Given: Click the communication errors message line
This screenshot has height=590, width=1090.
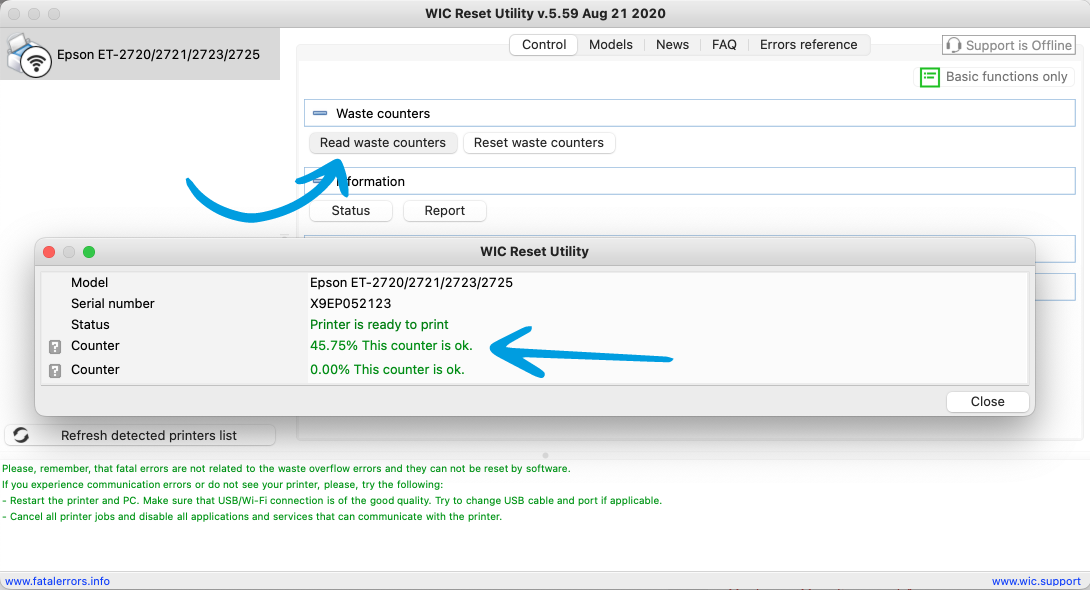Looking at the screenshot, I should (222, 484).
